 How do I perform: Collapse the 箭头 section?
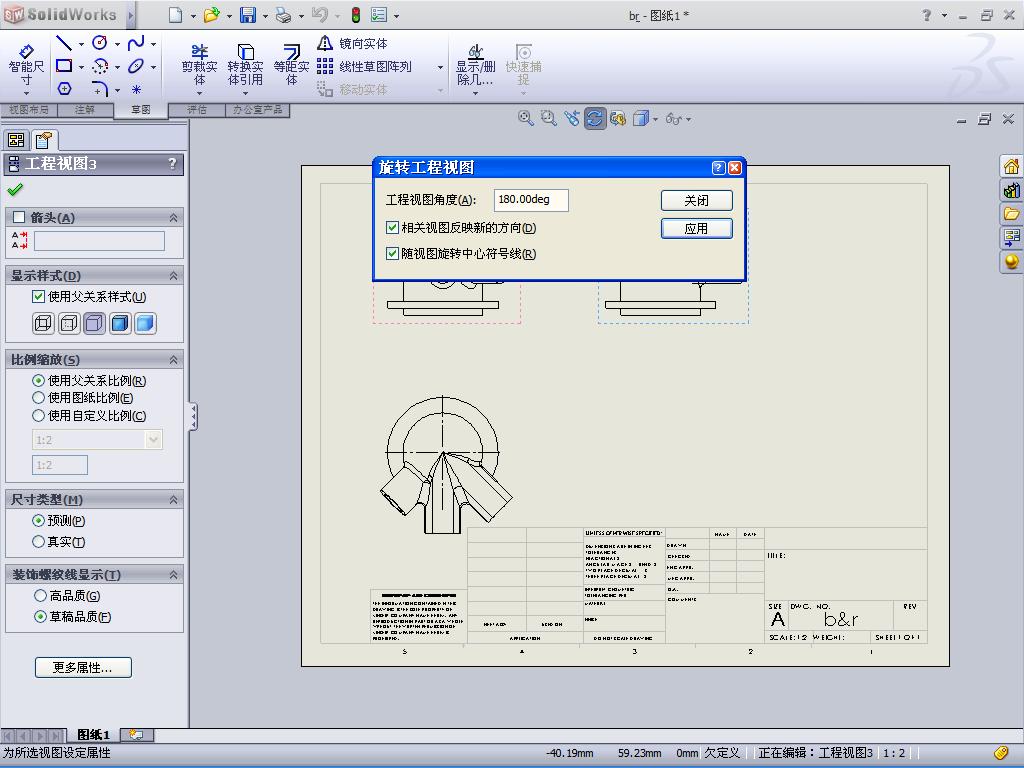coord(173,217)
